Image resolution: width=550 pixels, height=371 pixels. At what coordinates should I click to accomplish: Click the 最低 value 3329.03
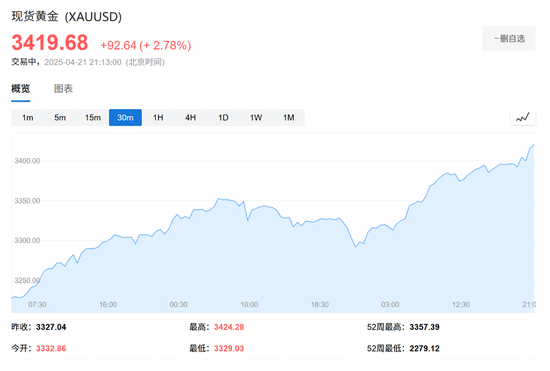pos(229,349)
